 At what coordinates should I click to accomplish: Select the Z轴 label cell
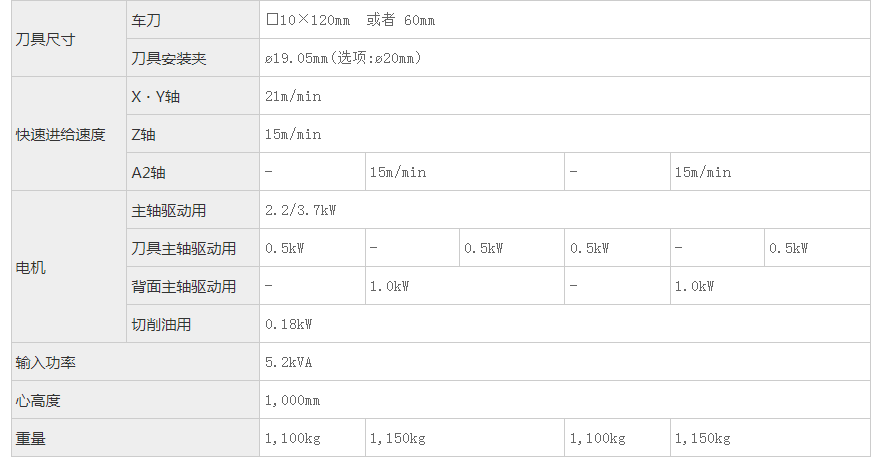[x=143, y=135]
